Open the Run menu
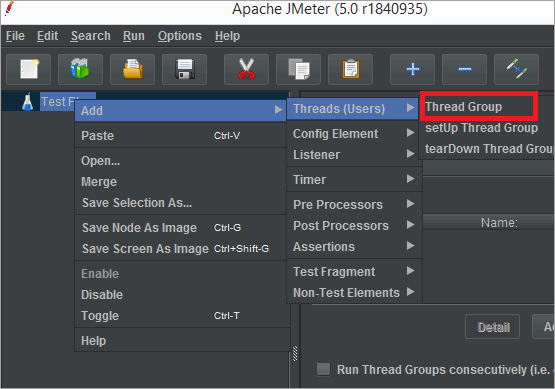 point(134,36)
